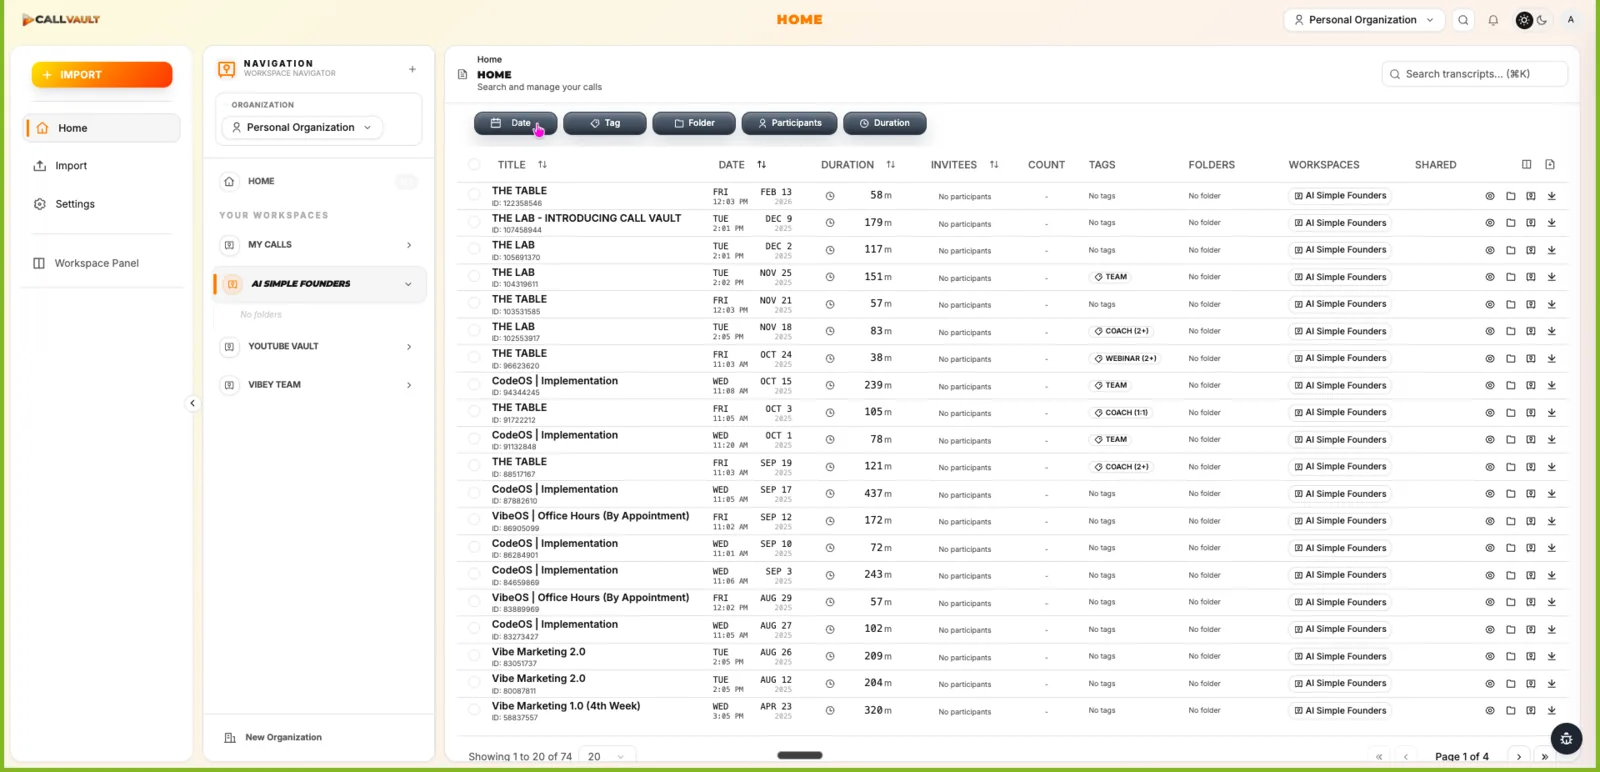Switch to light theme sun toggle
Viewport: 1600px width, 772px height.
click(x=1524, y=20)
